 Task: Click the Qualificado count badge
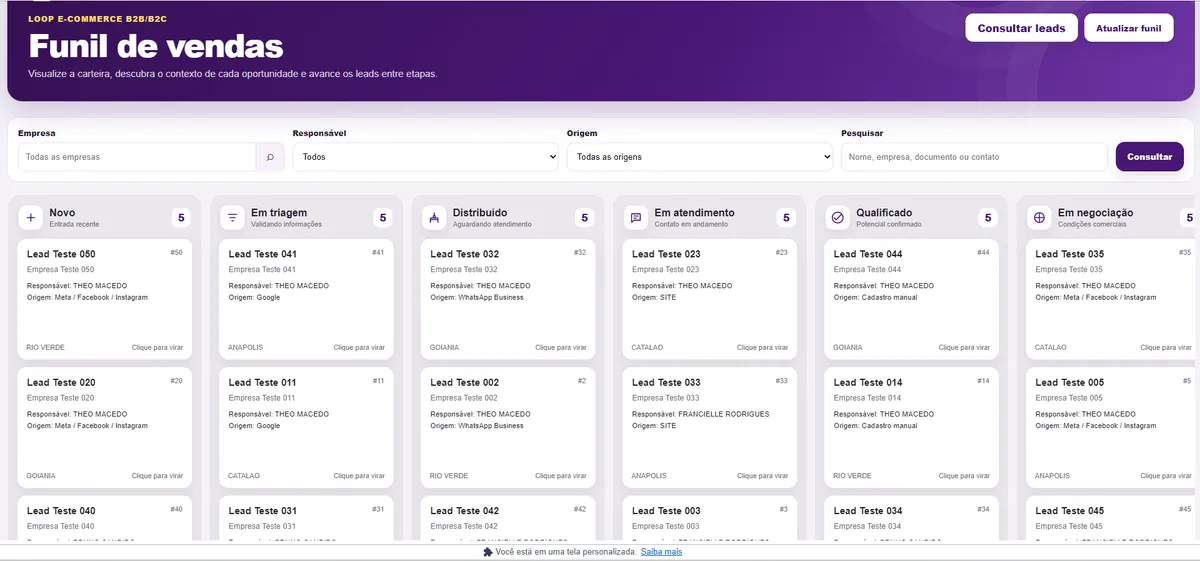click(988, 217)
